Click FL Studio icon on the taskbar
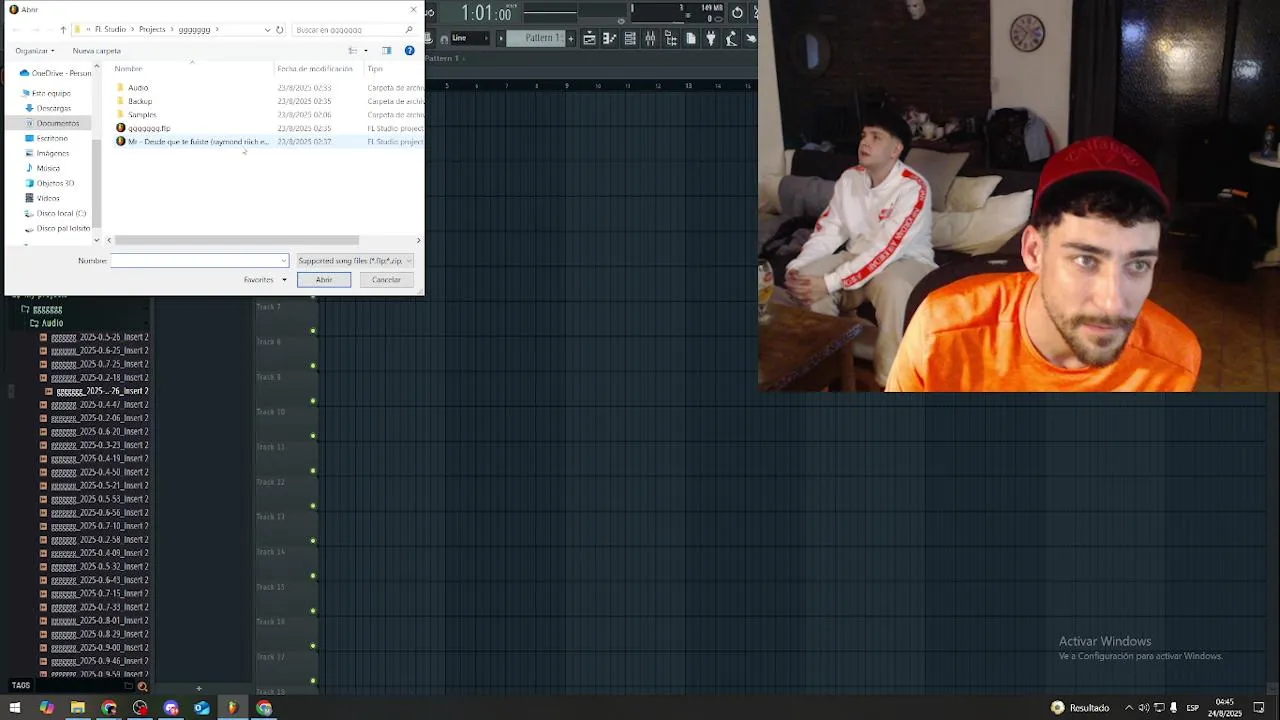This screenshot has width=1280, height=720. tap(233, 708)
